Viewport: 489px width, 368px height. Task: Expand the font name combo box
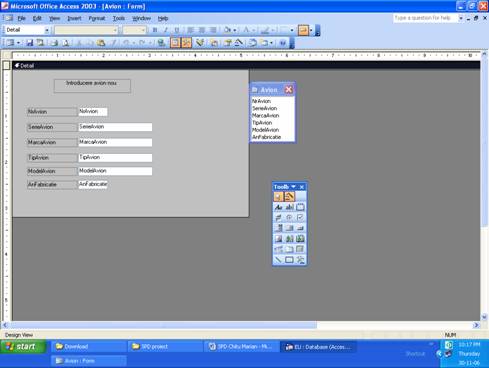tap(115, 30)
